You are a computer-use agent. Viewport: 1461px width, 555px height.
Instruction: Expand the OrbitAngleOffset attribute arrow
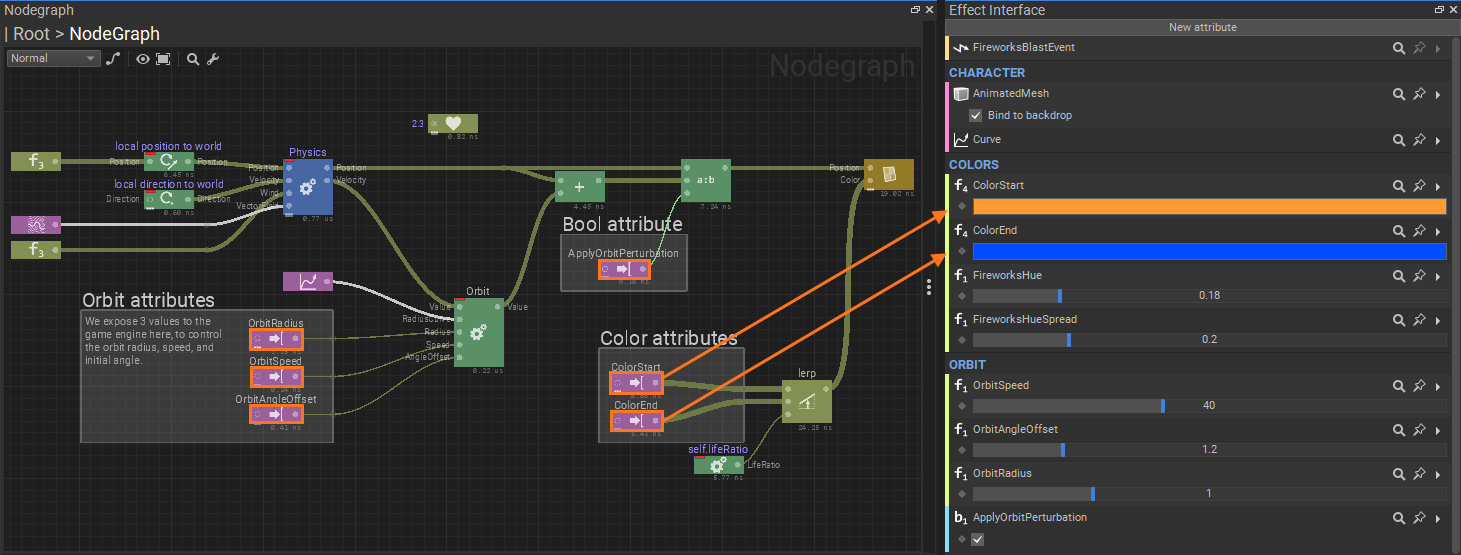point(1438,430)
